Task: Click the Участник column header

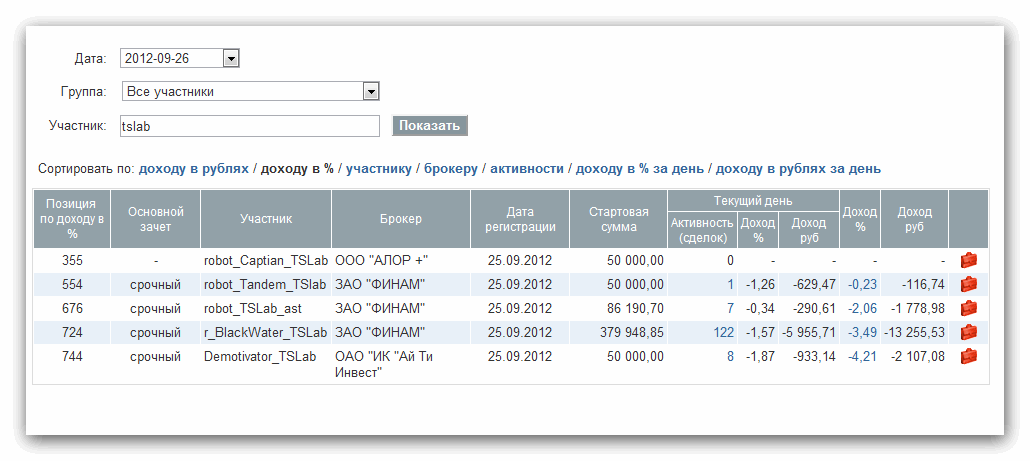Action: [x=266, y=219]
